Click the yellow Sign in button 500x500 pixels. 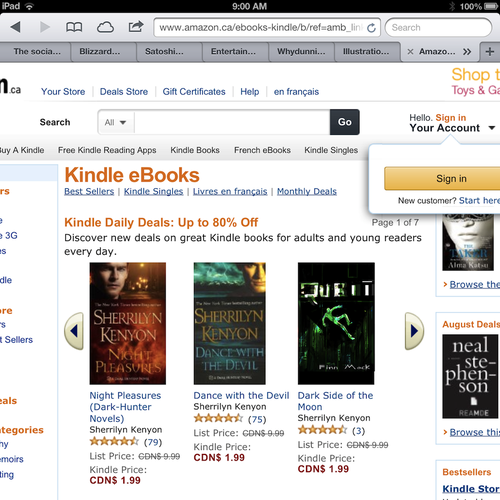(x=442, y=179)
